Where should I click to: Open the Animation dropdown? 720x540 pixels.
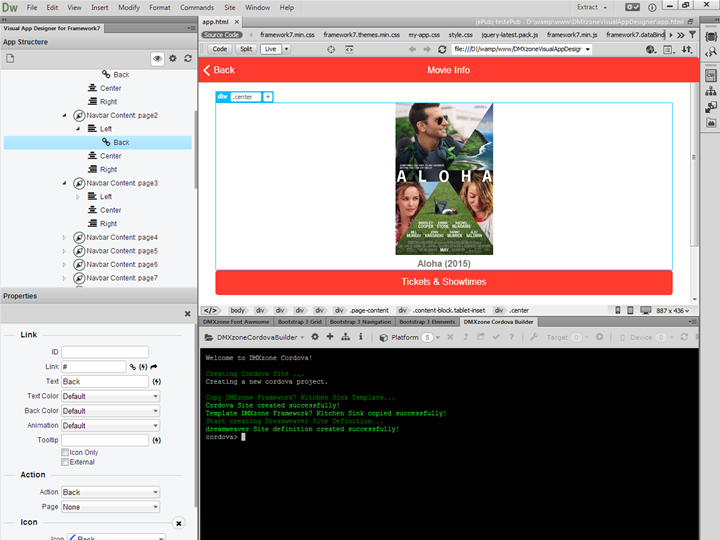click(111, 426)
